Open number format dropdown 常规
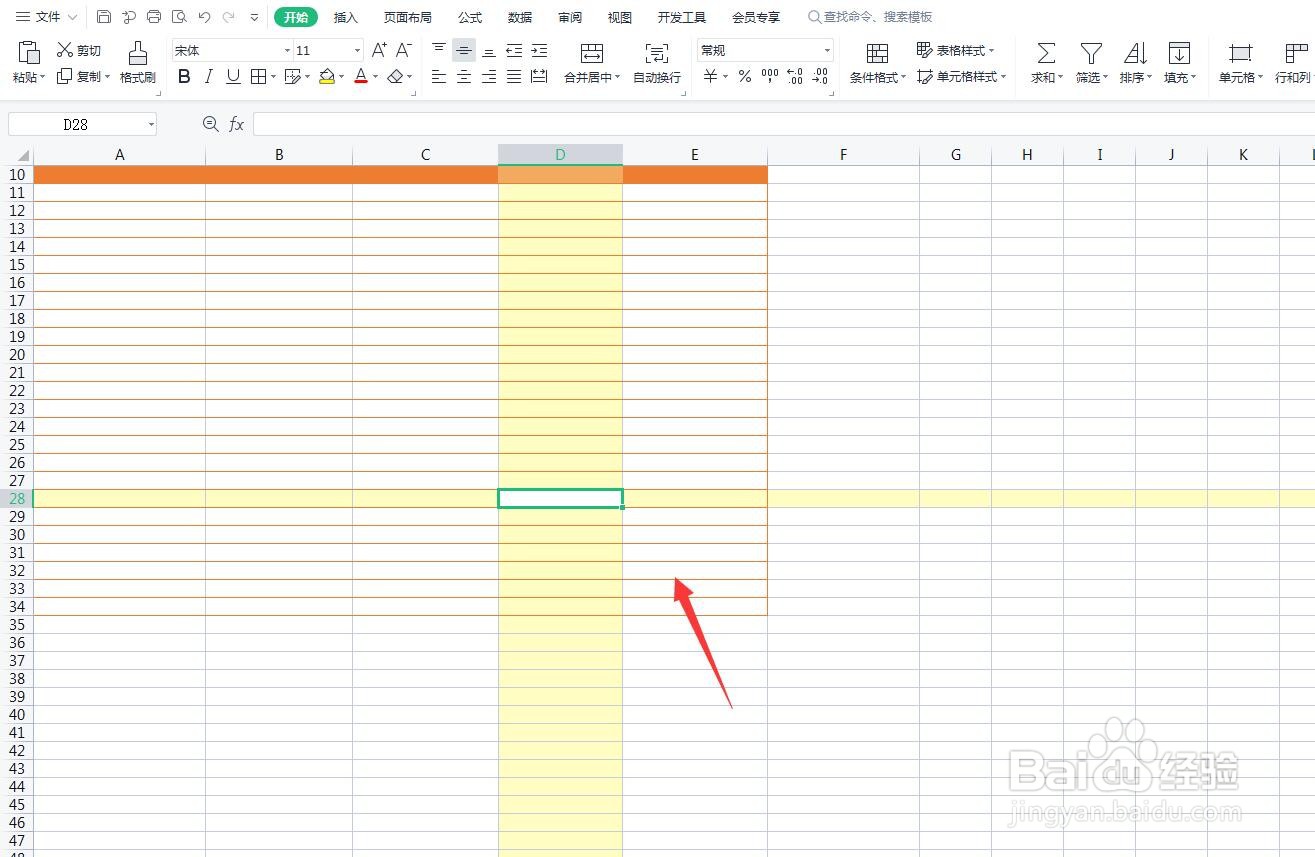 [827, 50]
